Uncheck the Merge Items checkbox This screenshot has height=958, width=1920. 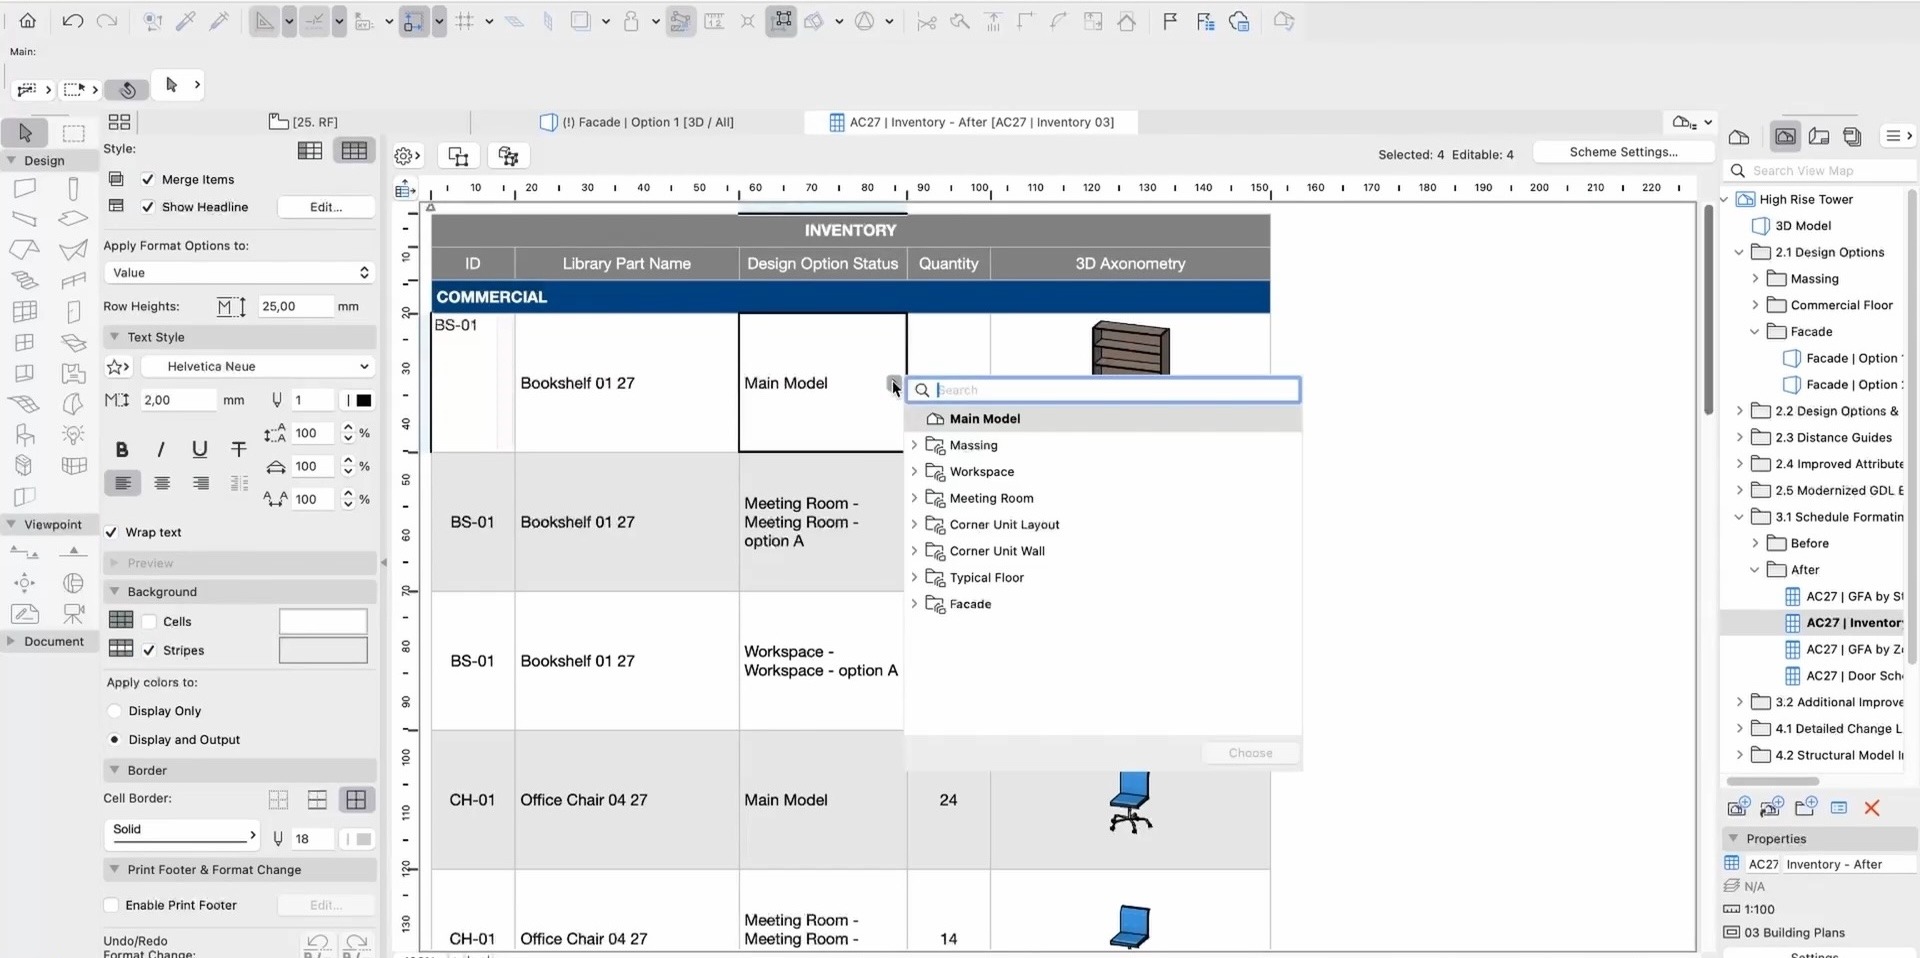tap(147, 179)
